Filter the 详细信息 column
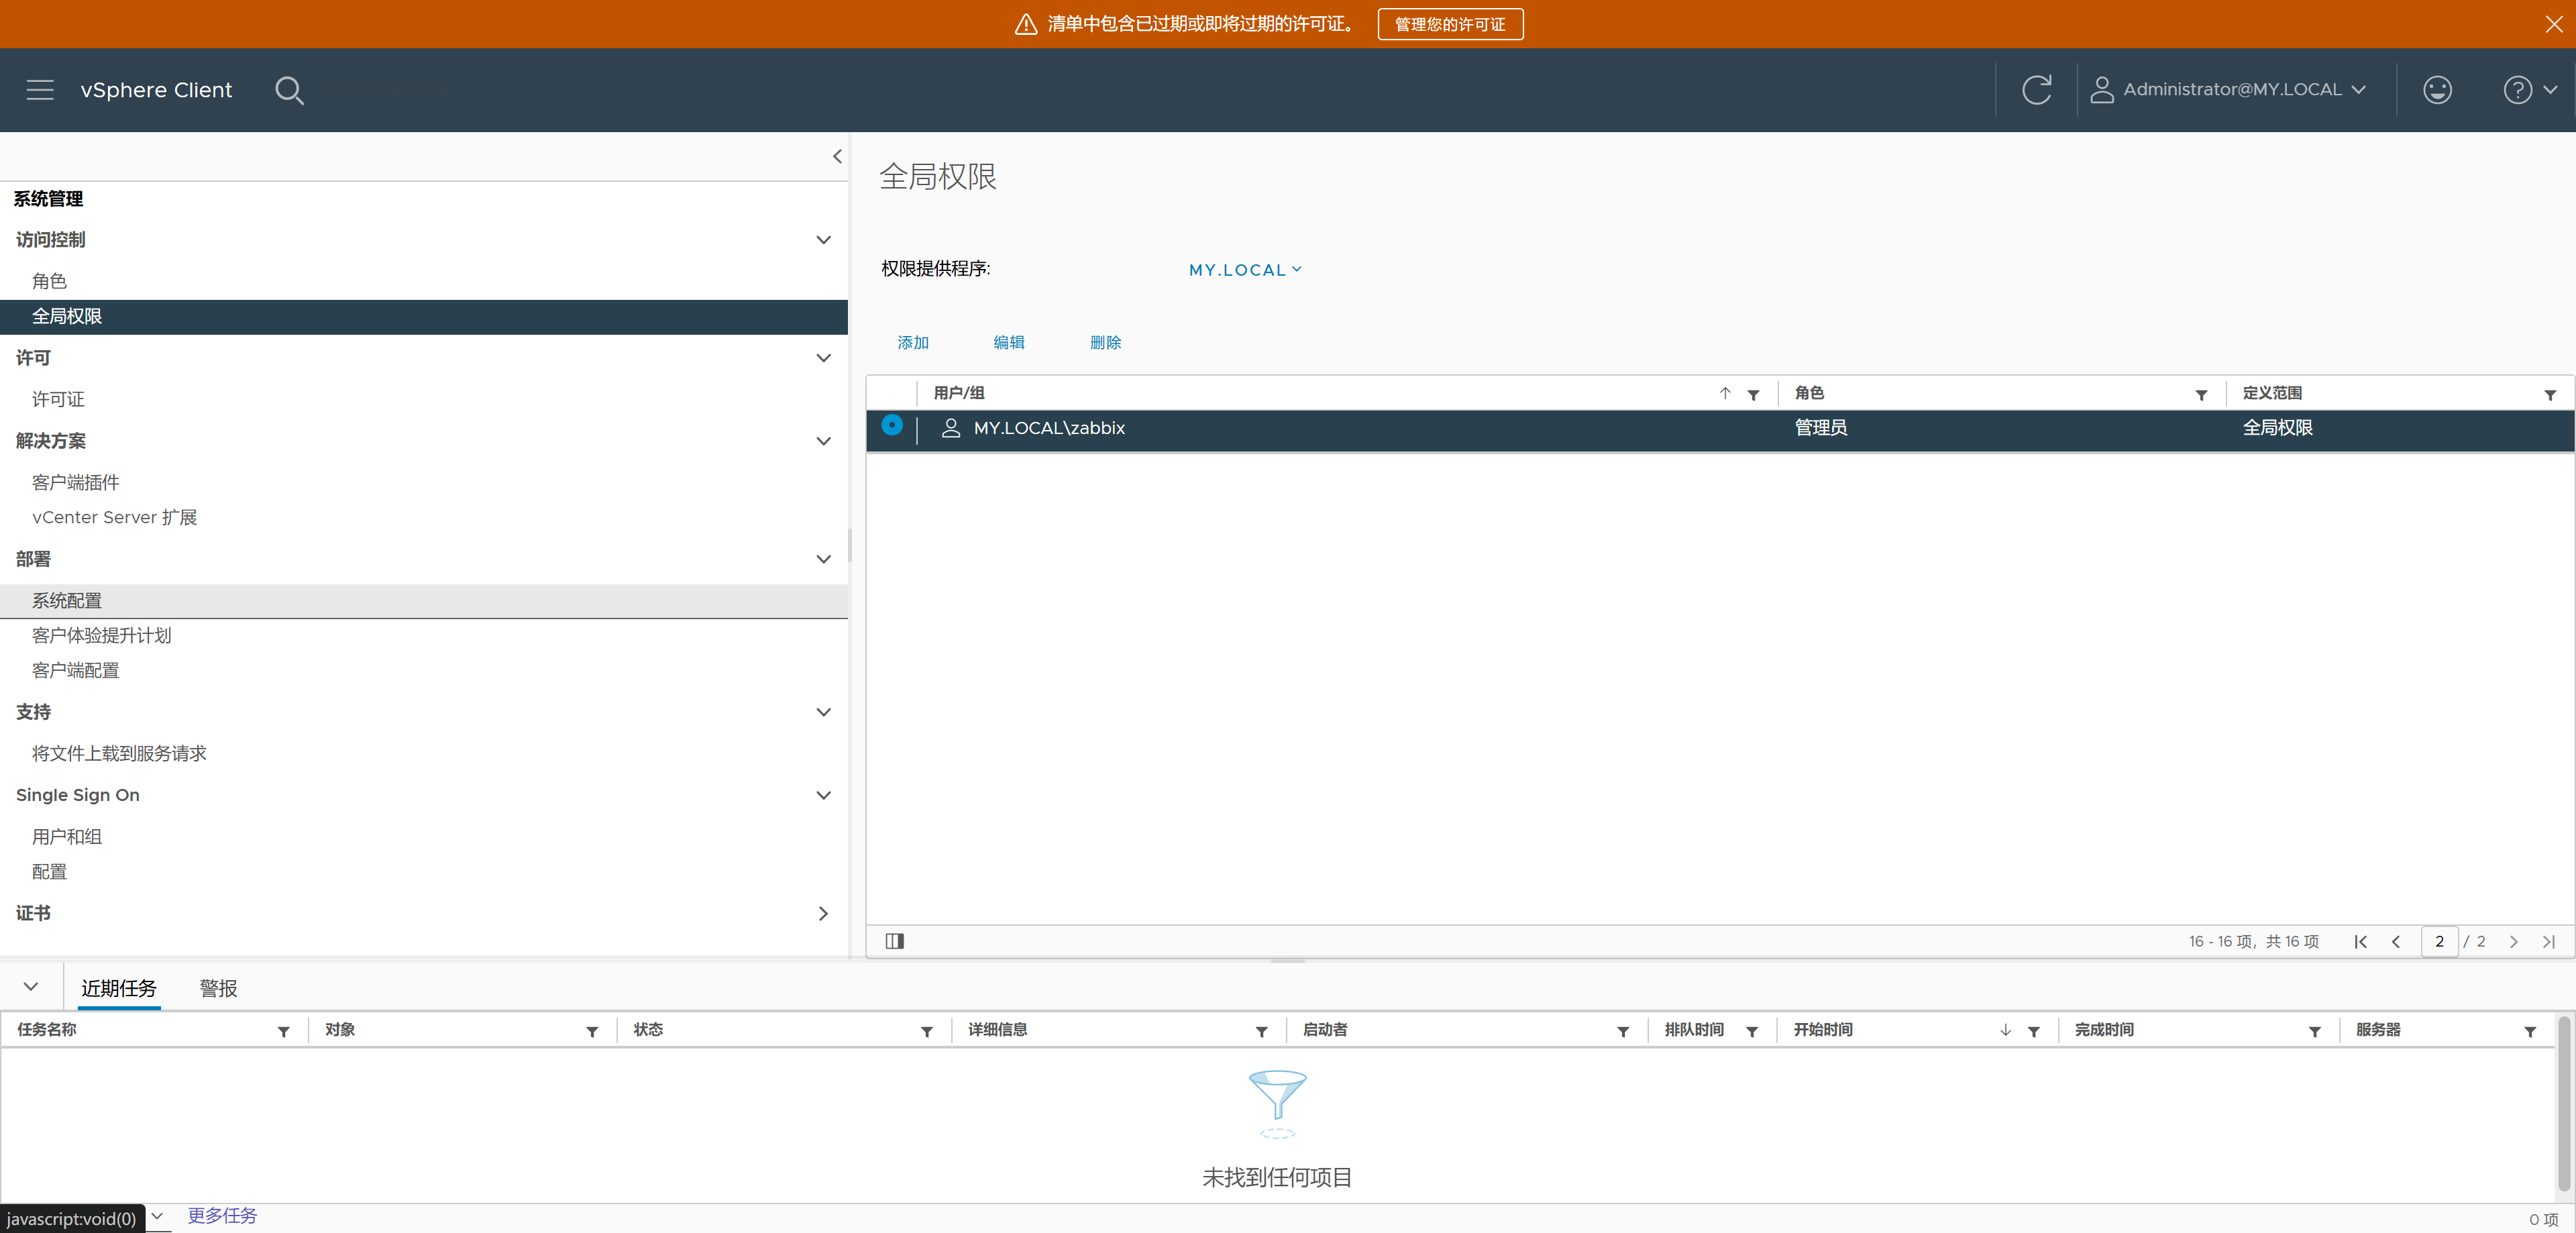Image resolution: width=2576 pixels, height=1233 pixels. (x=1261, y=1031)
